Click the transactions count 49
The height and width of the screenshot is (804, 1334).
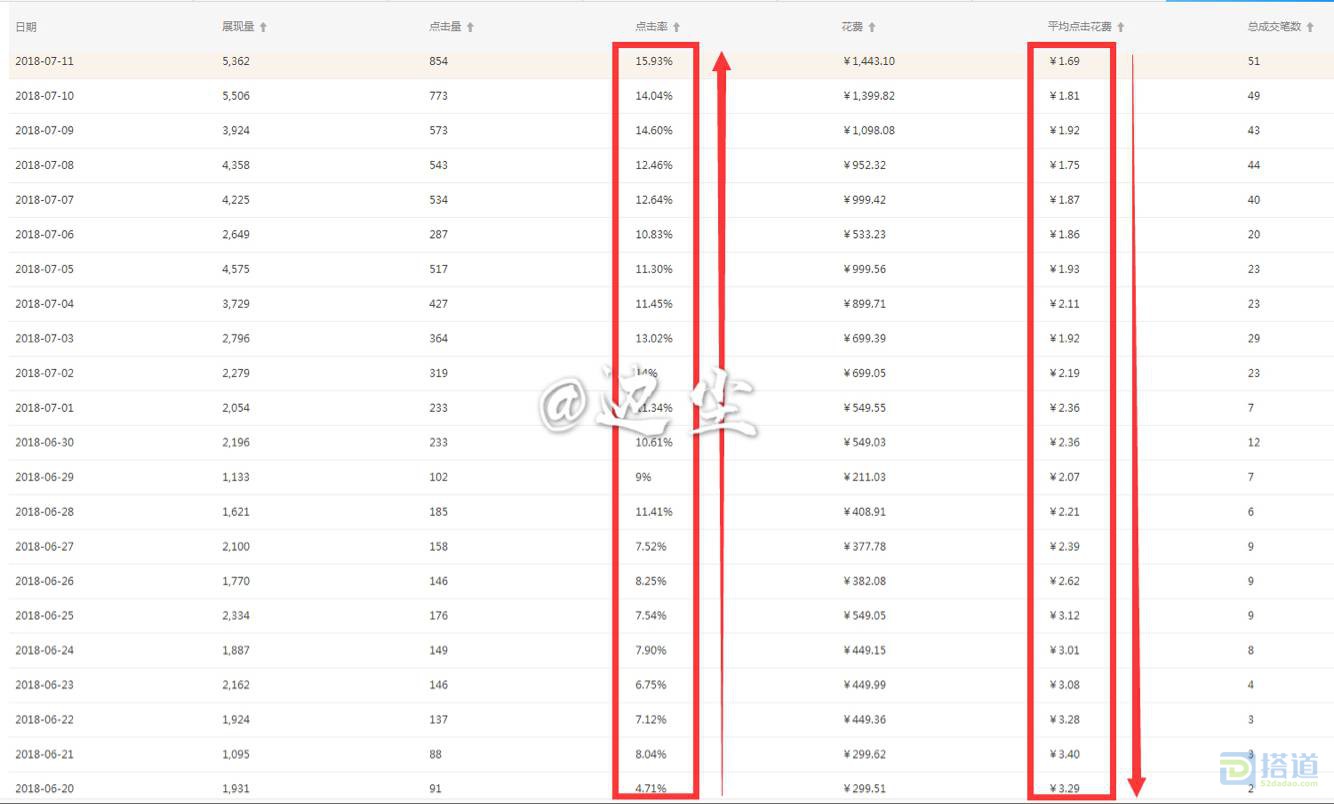pos(1254,96)
